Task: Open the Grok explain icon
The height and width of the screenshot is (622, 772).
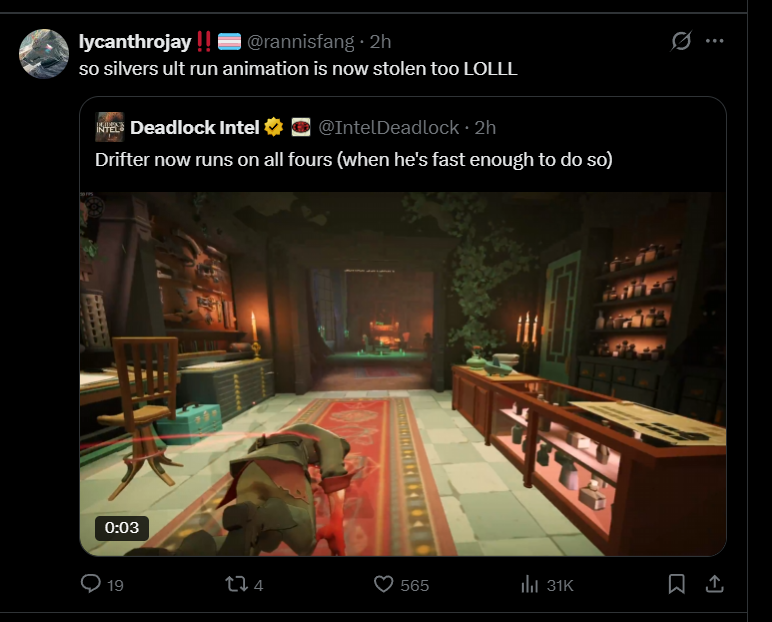Action: click(681, 41)
